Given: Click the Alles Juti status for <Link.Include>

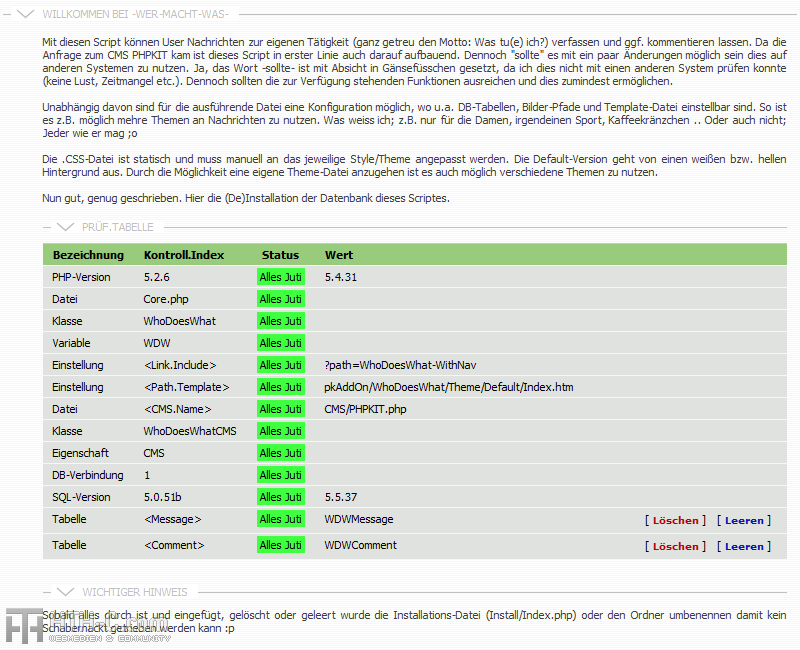Looking at the screenshot, I should click(281, 365).
